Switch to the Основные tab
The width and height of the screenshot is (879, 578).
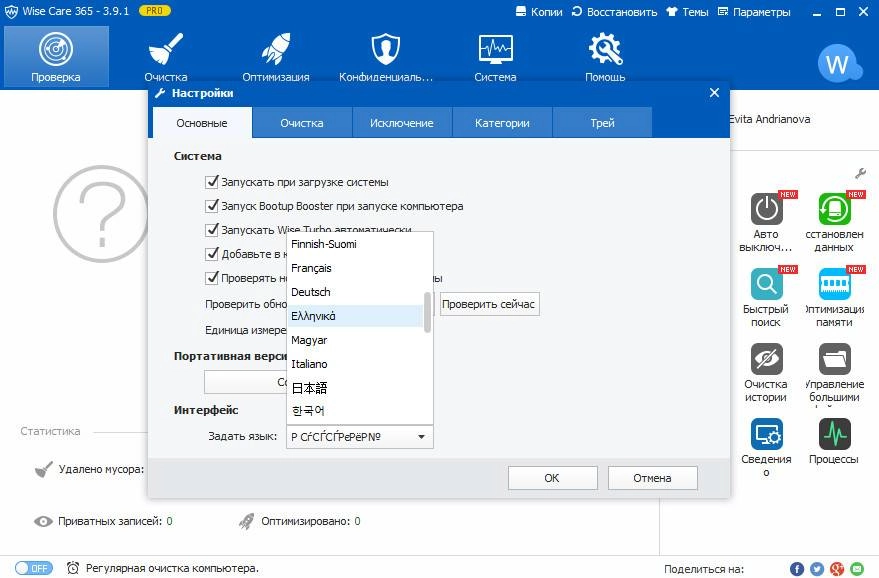[x=202, y=123]
